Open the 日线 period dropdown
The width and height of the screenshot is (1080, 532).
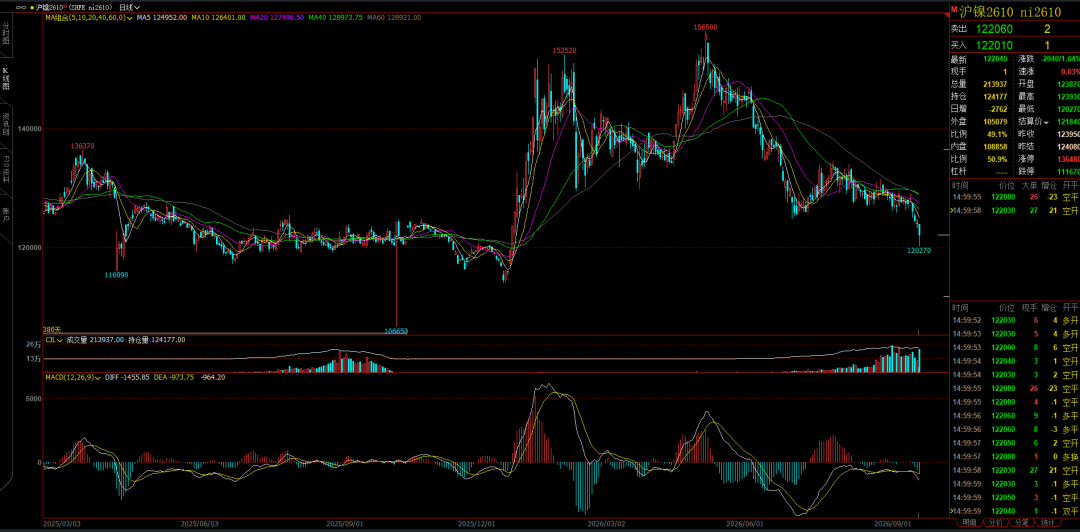pos(129,7)
